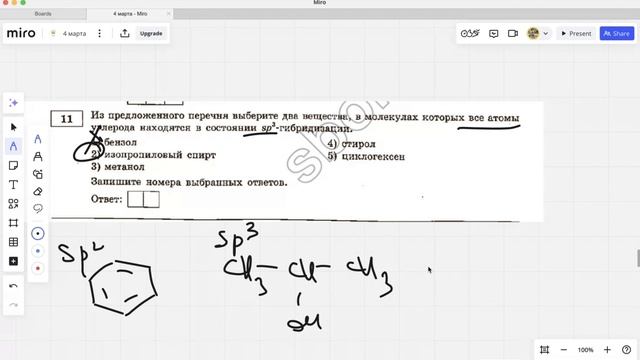Image resolution: width=640 pixels, height=360 pixels.
Task: Click the 100% zoom level
Action: click(585, 350)
